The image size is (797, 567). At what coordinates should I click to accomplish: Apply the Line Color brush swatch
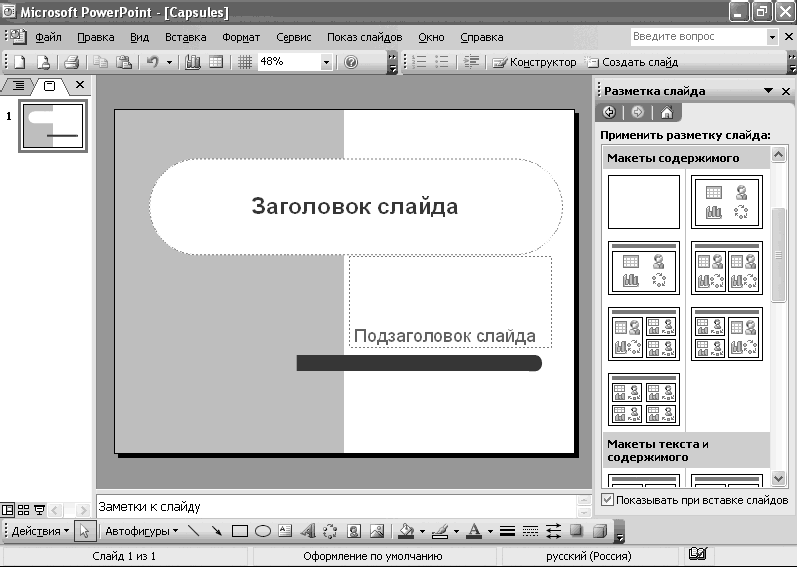[x=440, y=531]
